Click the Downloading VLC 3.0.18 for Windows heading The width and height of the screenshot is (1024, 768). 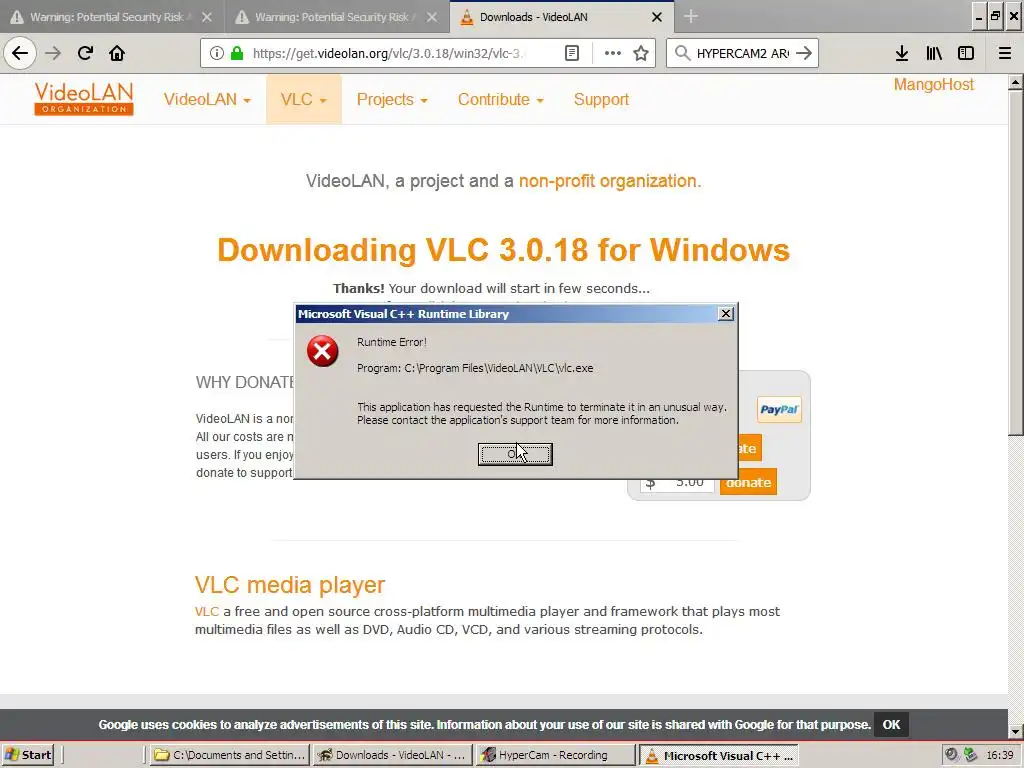point(504,249)
